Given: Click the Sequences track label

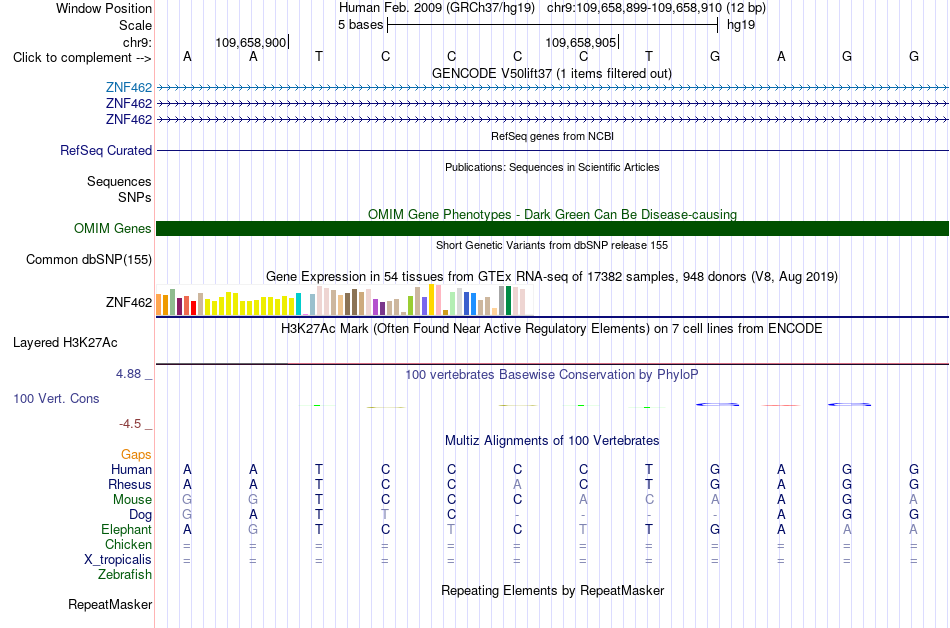Looking at the screenshot, I should (119, 181).
